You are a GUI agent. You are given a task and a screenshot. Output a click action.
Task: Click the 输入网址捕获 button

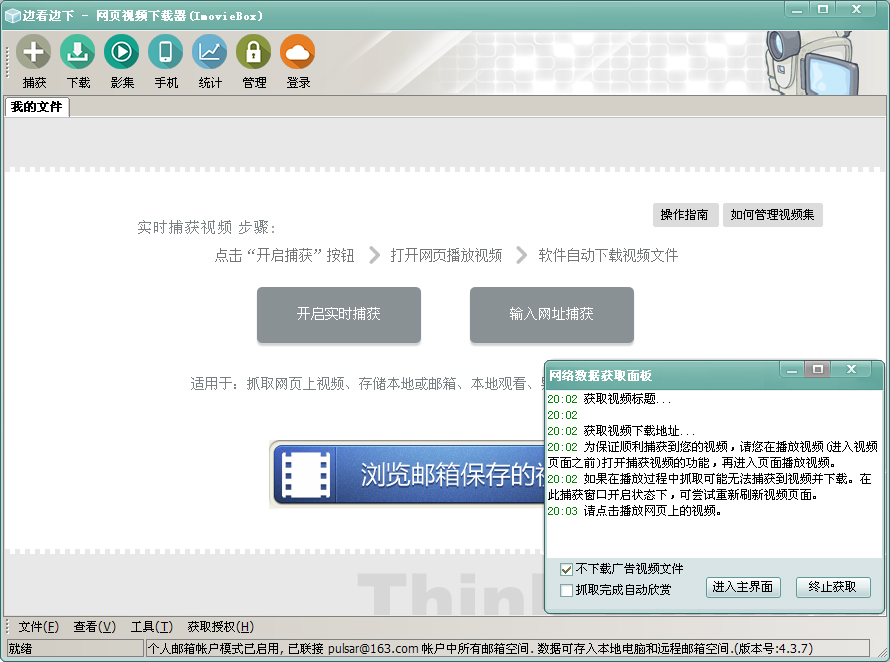[x=551, y=314]
